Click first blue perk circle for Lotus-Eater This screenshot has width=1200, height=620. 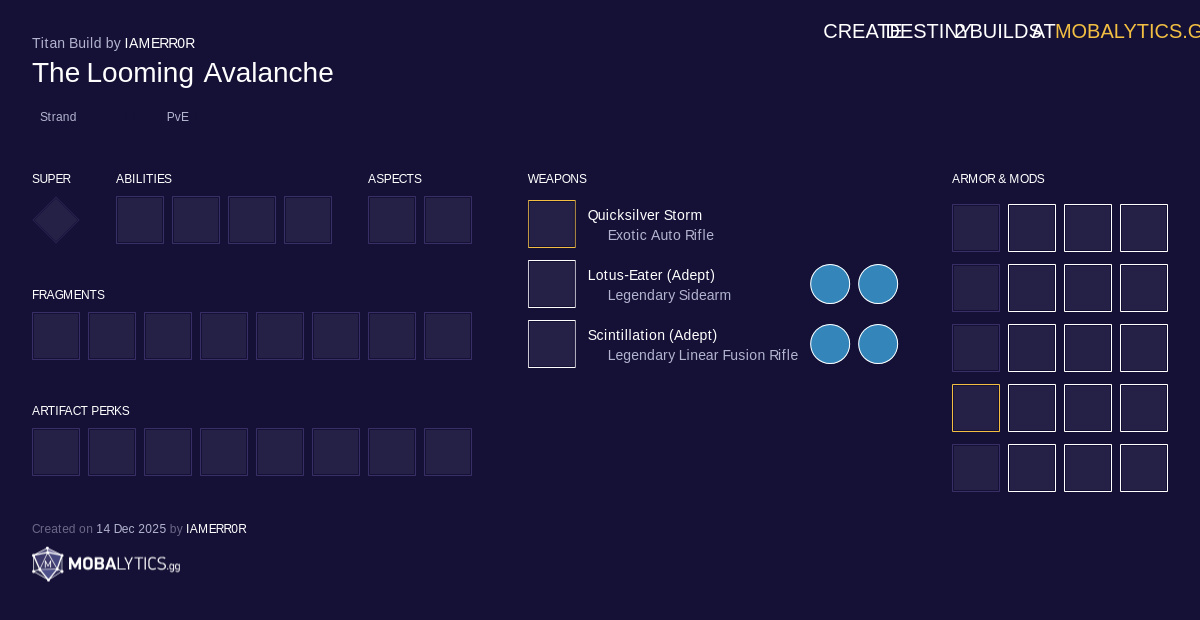point(830,284)
